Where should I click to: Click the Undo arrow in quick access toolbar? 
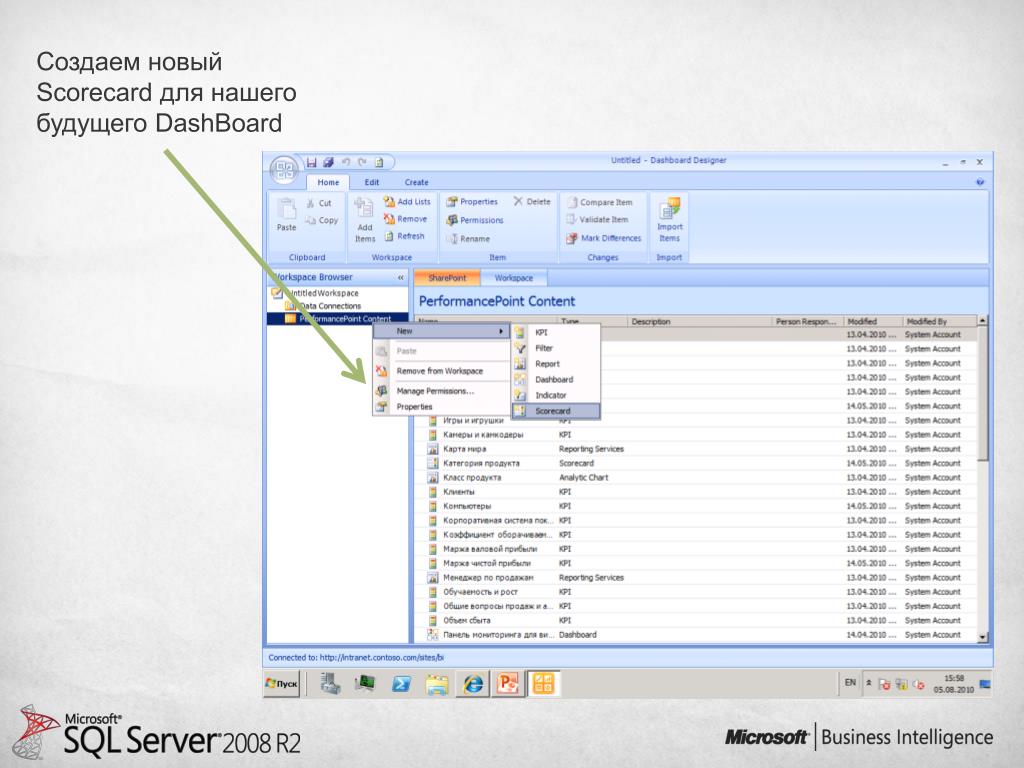[346, 162]
